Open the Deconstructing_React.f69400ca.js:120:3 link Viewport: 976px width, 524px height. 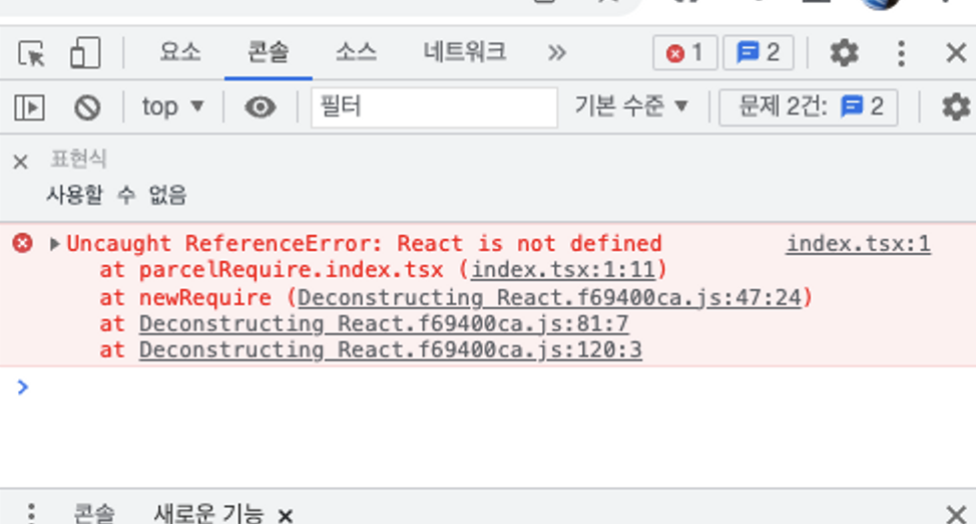tap(390, 350)
